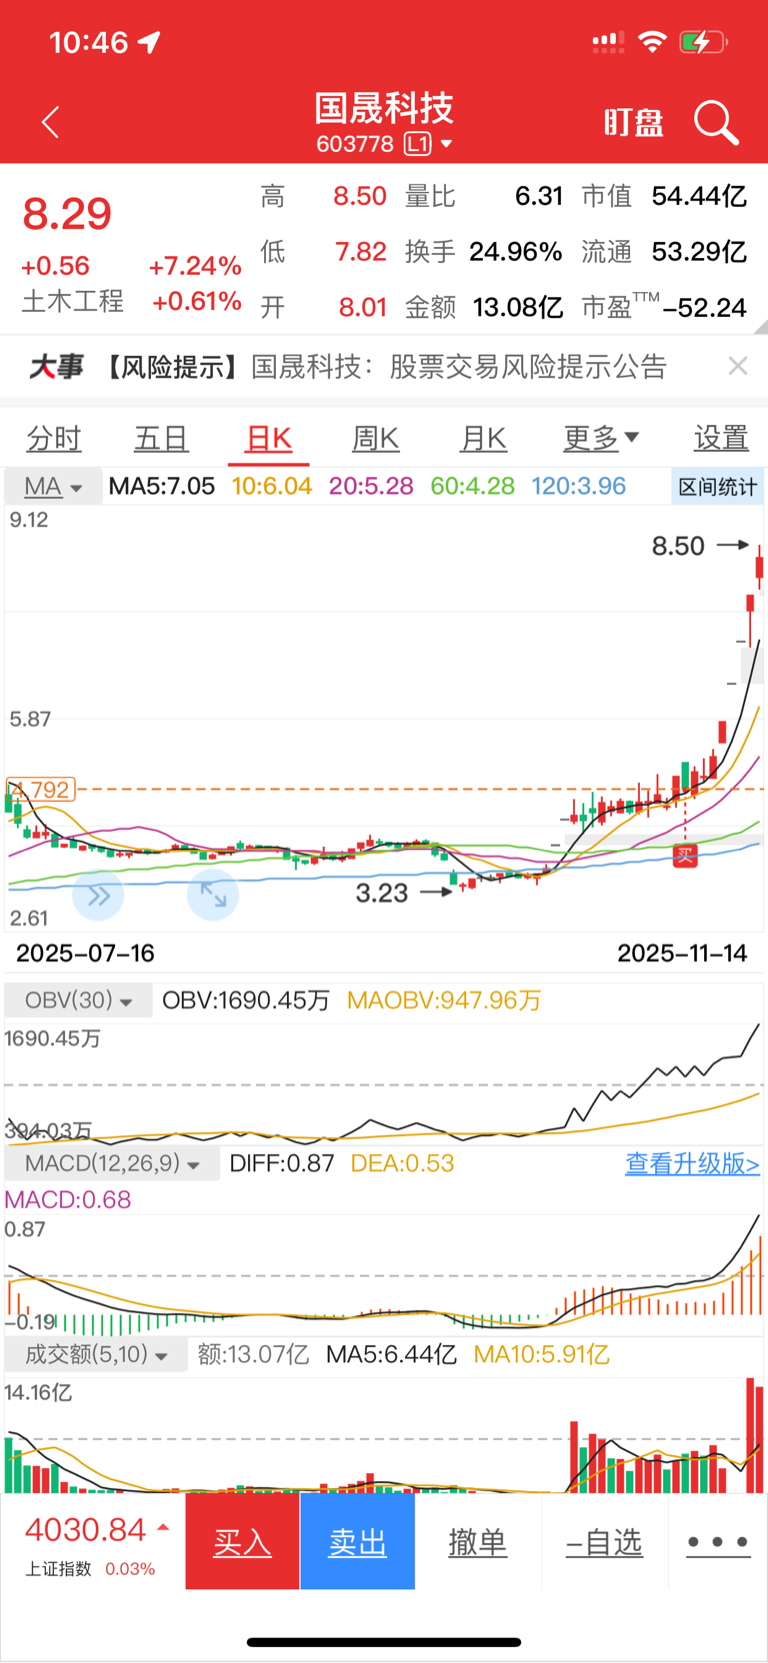Tap the expand-chart diagonal arrows icon
This screenshot has height=1663, width=768.
point(213,895)
